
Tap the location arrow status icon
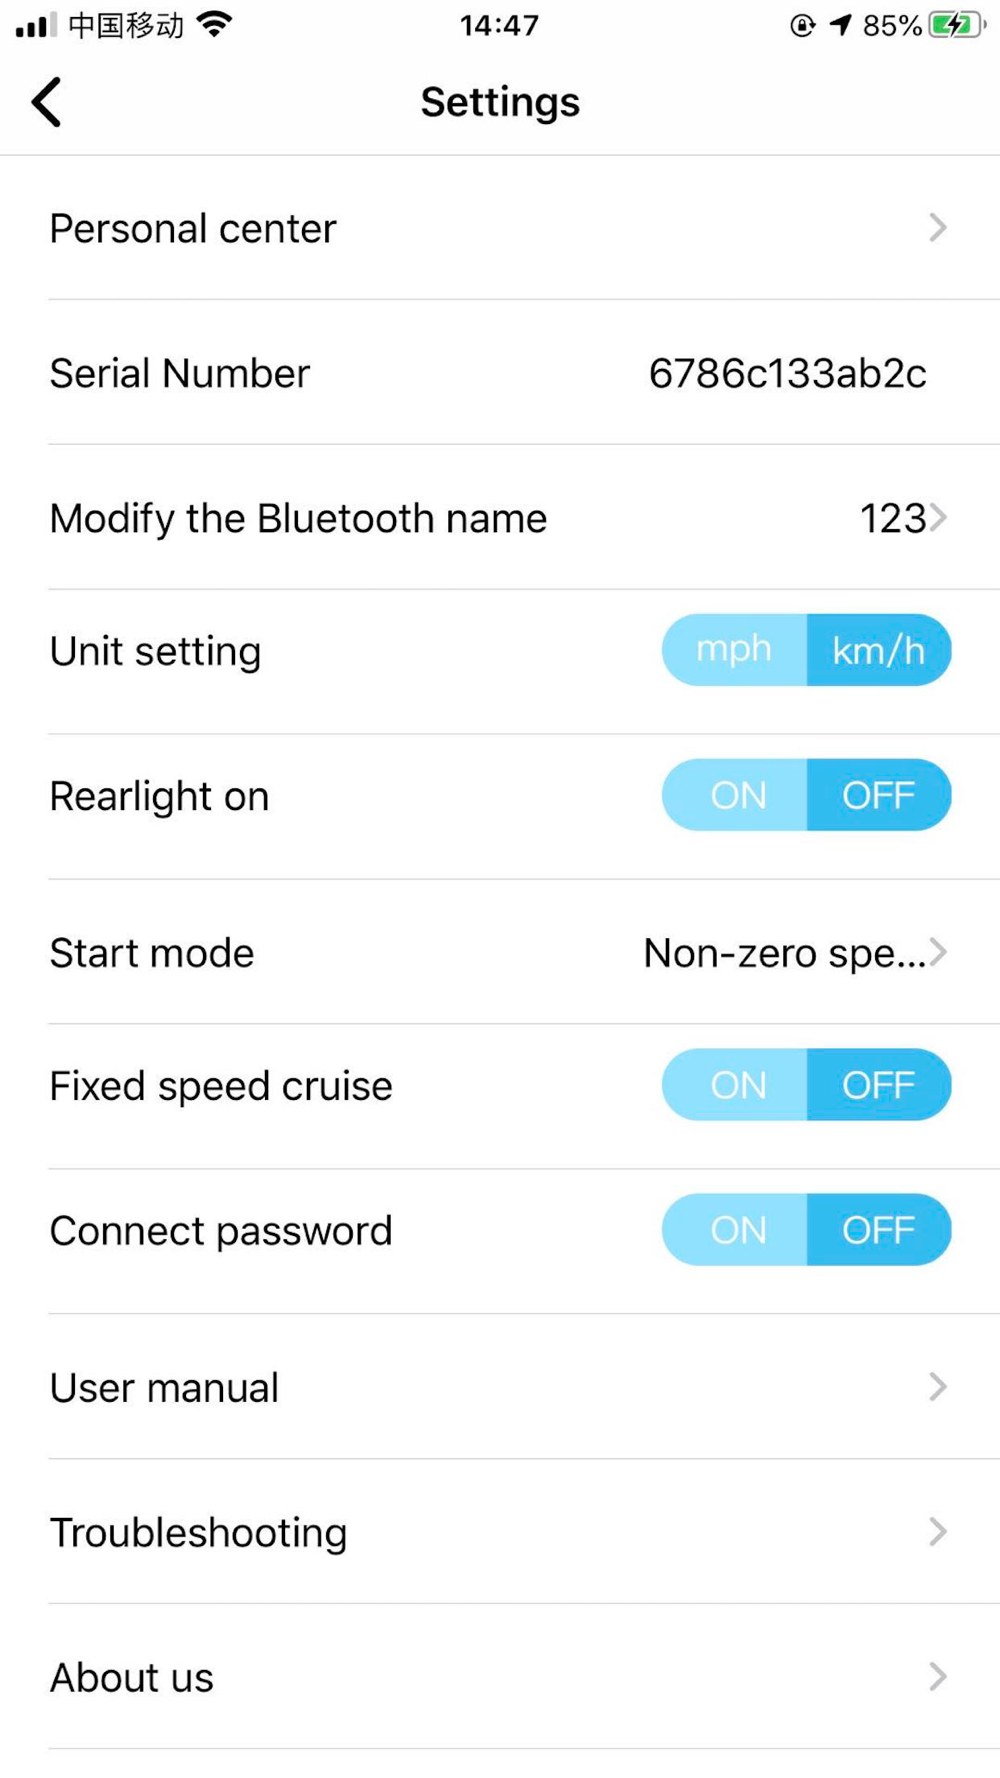pos(841,25)
